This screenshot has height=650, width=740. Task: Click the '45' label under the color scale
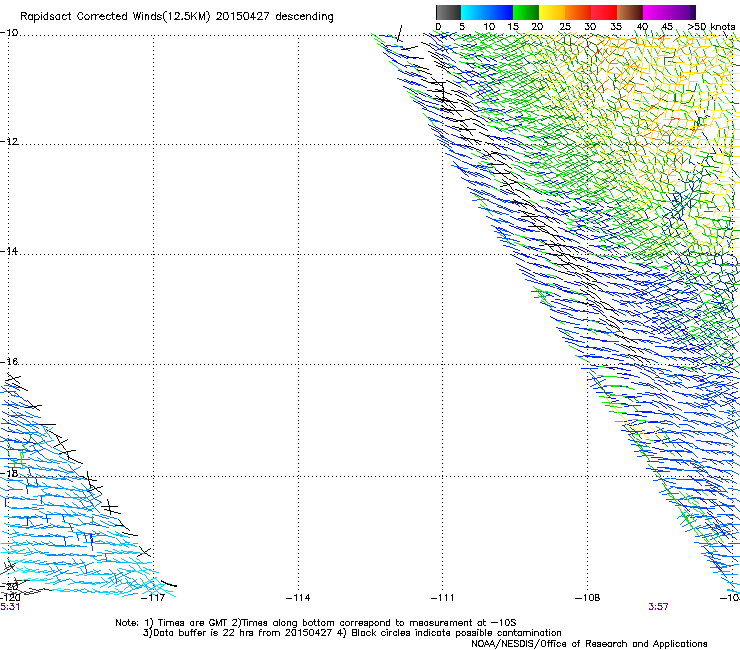[x=667, y=27]
